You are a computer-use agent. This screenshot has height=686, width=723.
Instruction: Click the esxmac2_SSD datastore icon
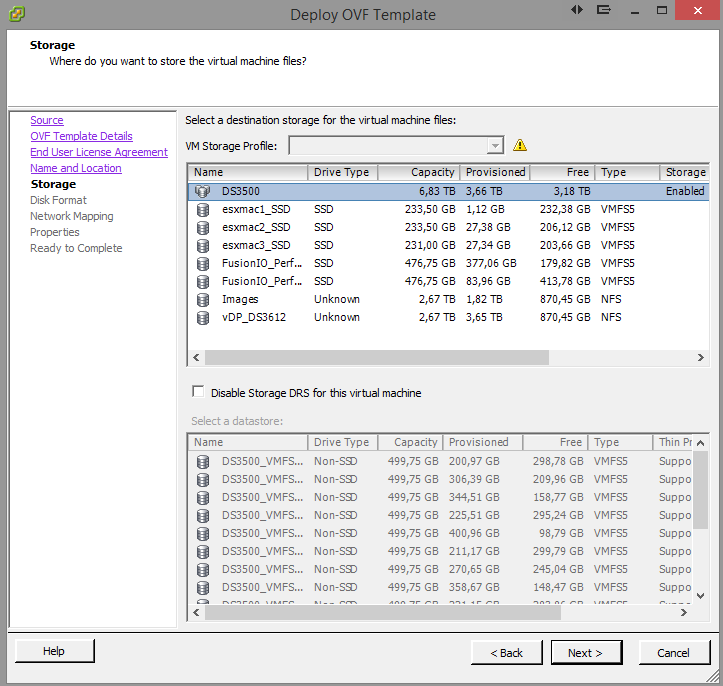(203, 227)
